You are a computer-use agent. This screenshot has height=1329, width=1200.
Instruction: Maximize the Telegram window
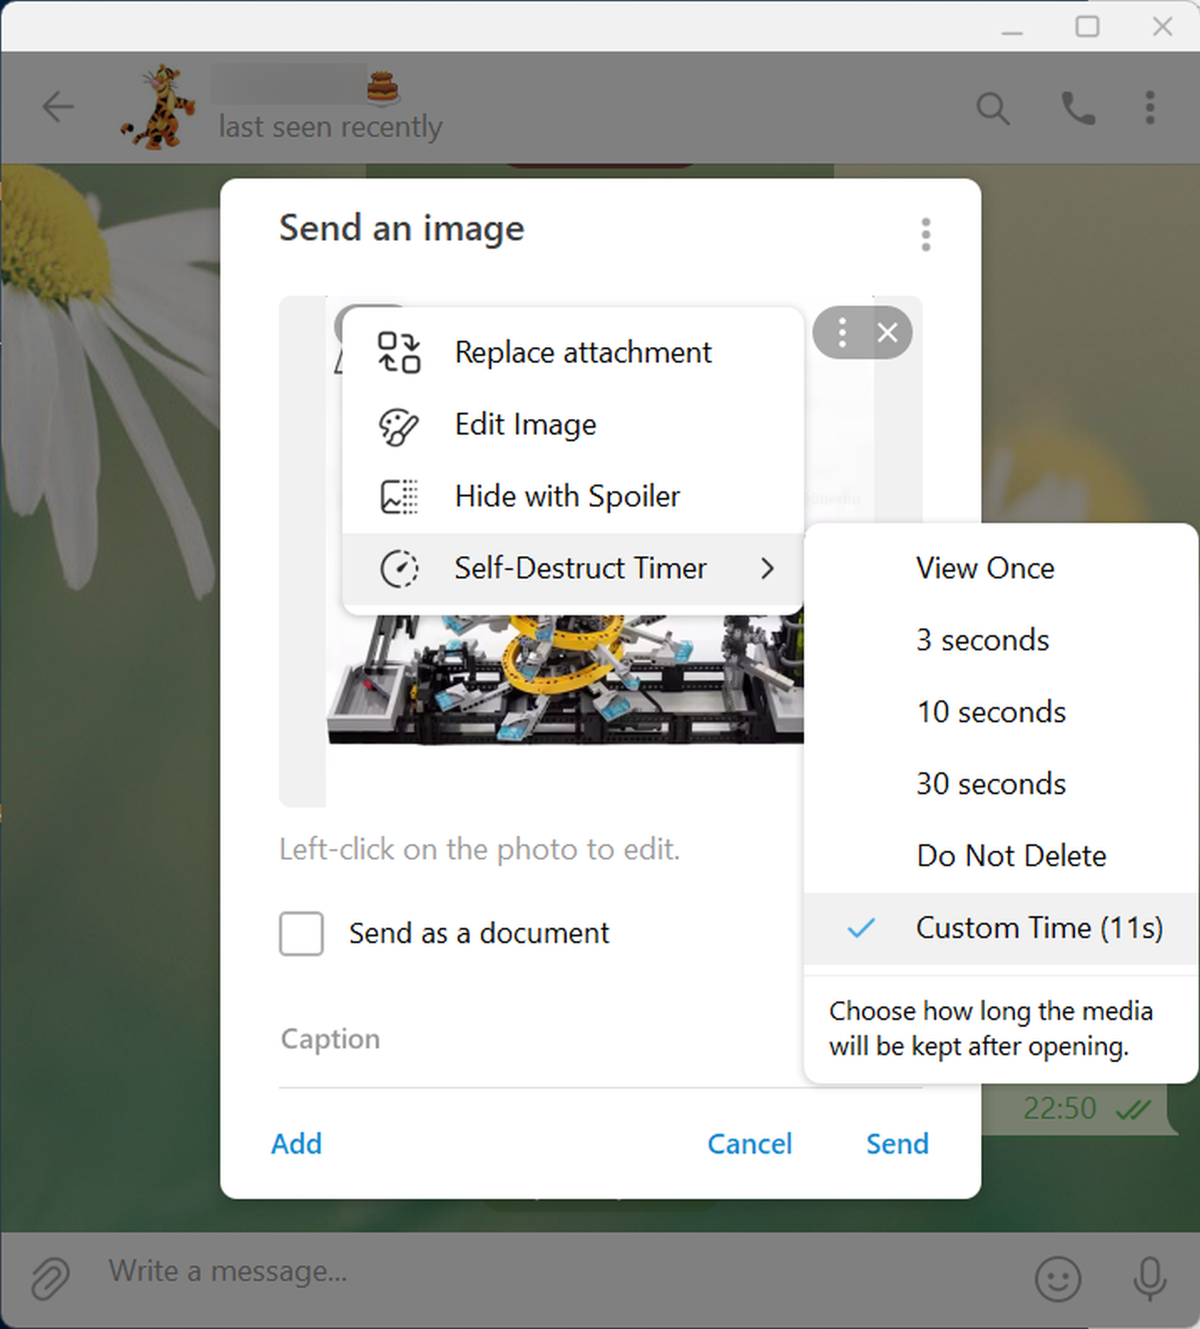pos(1087,27)
